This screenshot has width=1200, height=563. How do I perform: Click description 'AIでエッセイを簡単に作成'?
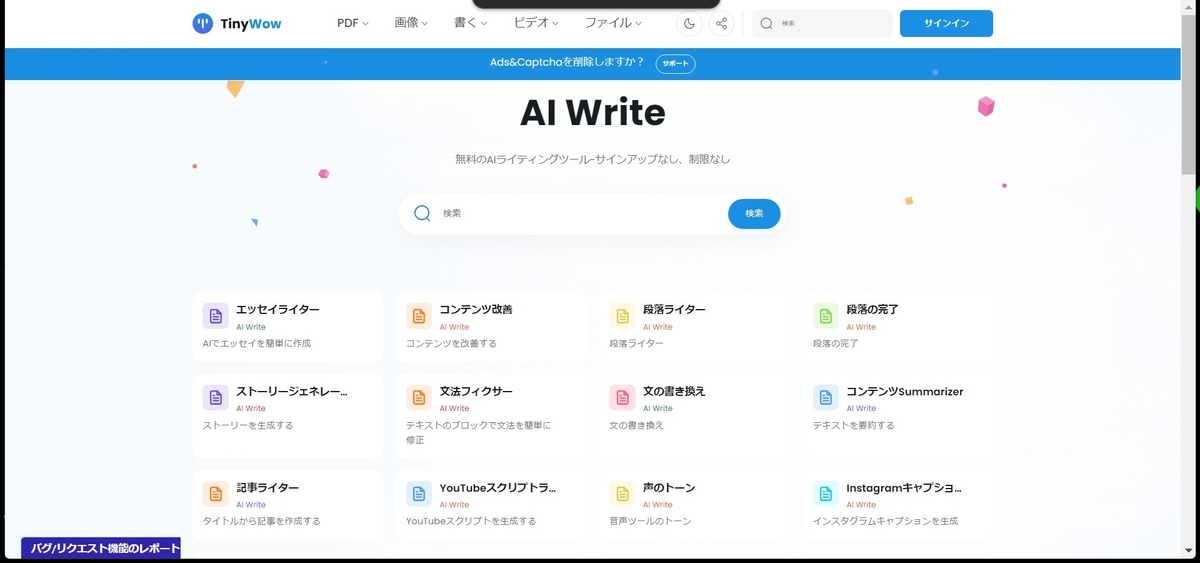point(257,343)
